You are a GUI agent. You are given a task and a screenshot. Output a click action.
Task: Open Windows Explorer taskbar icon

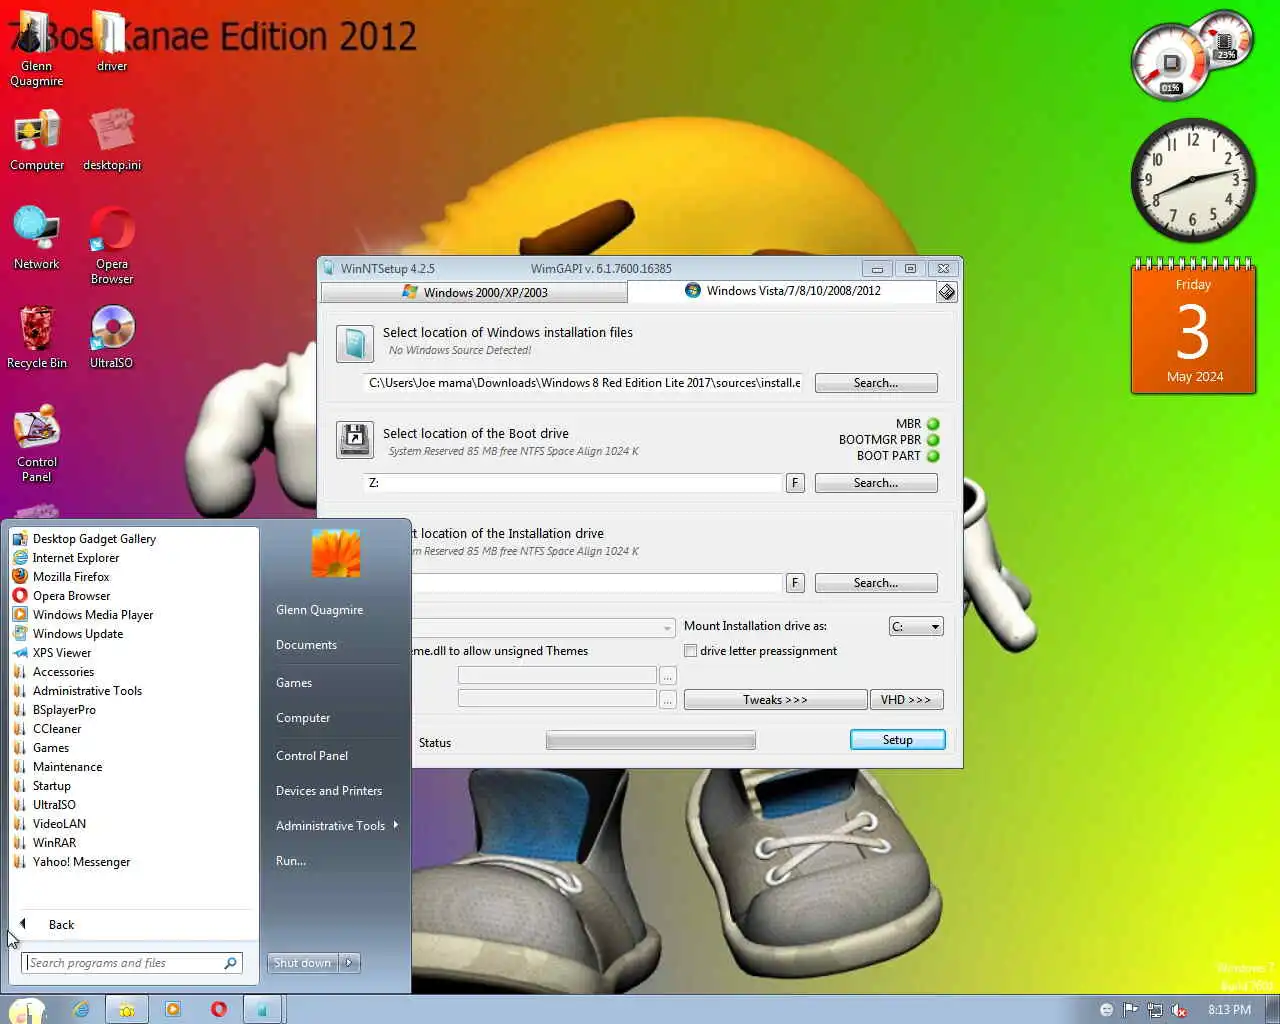(x=127, y=1010)
